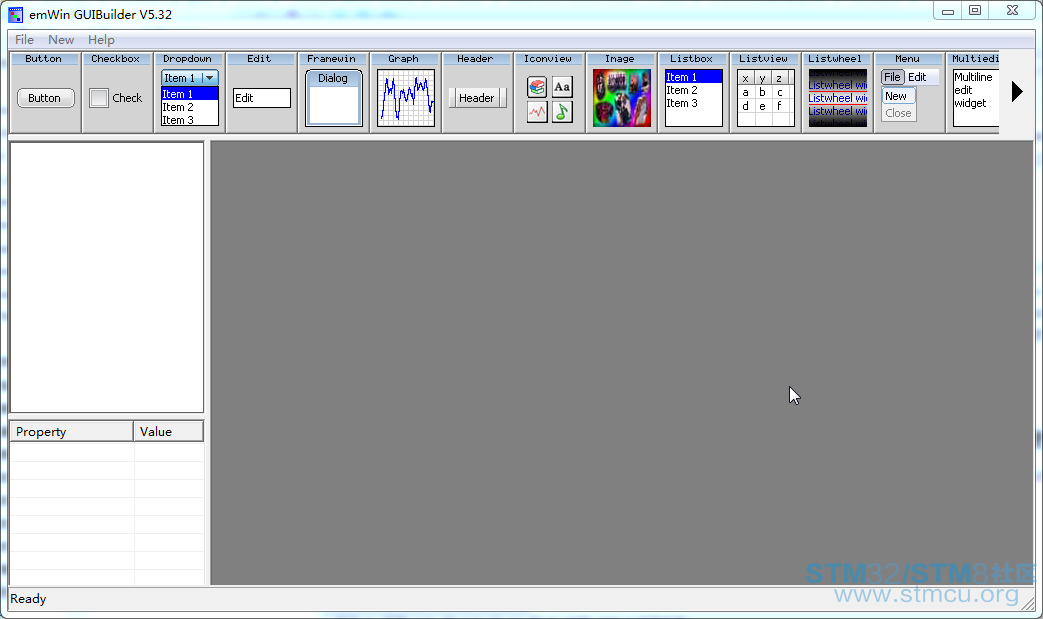Add a Header widget from the palette
The width and height of the screenshot is (1043, 619).
pyautogui.click(x=476, y=92)
